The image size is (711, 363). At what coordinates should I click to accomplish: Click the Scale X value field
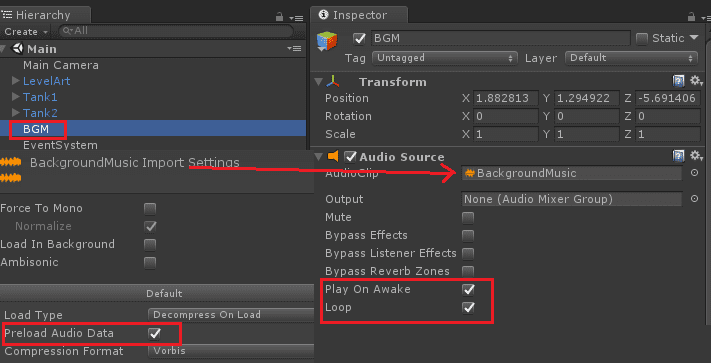(x=506, y=135)
